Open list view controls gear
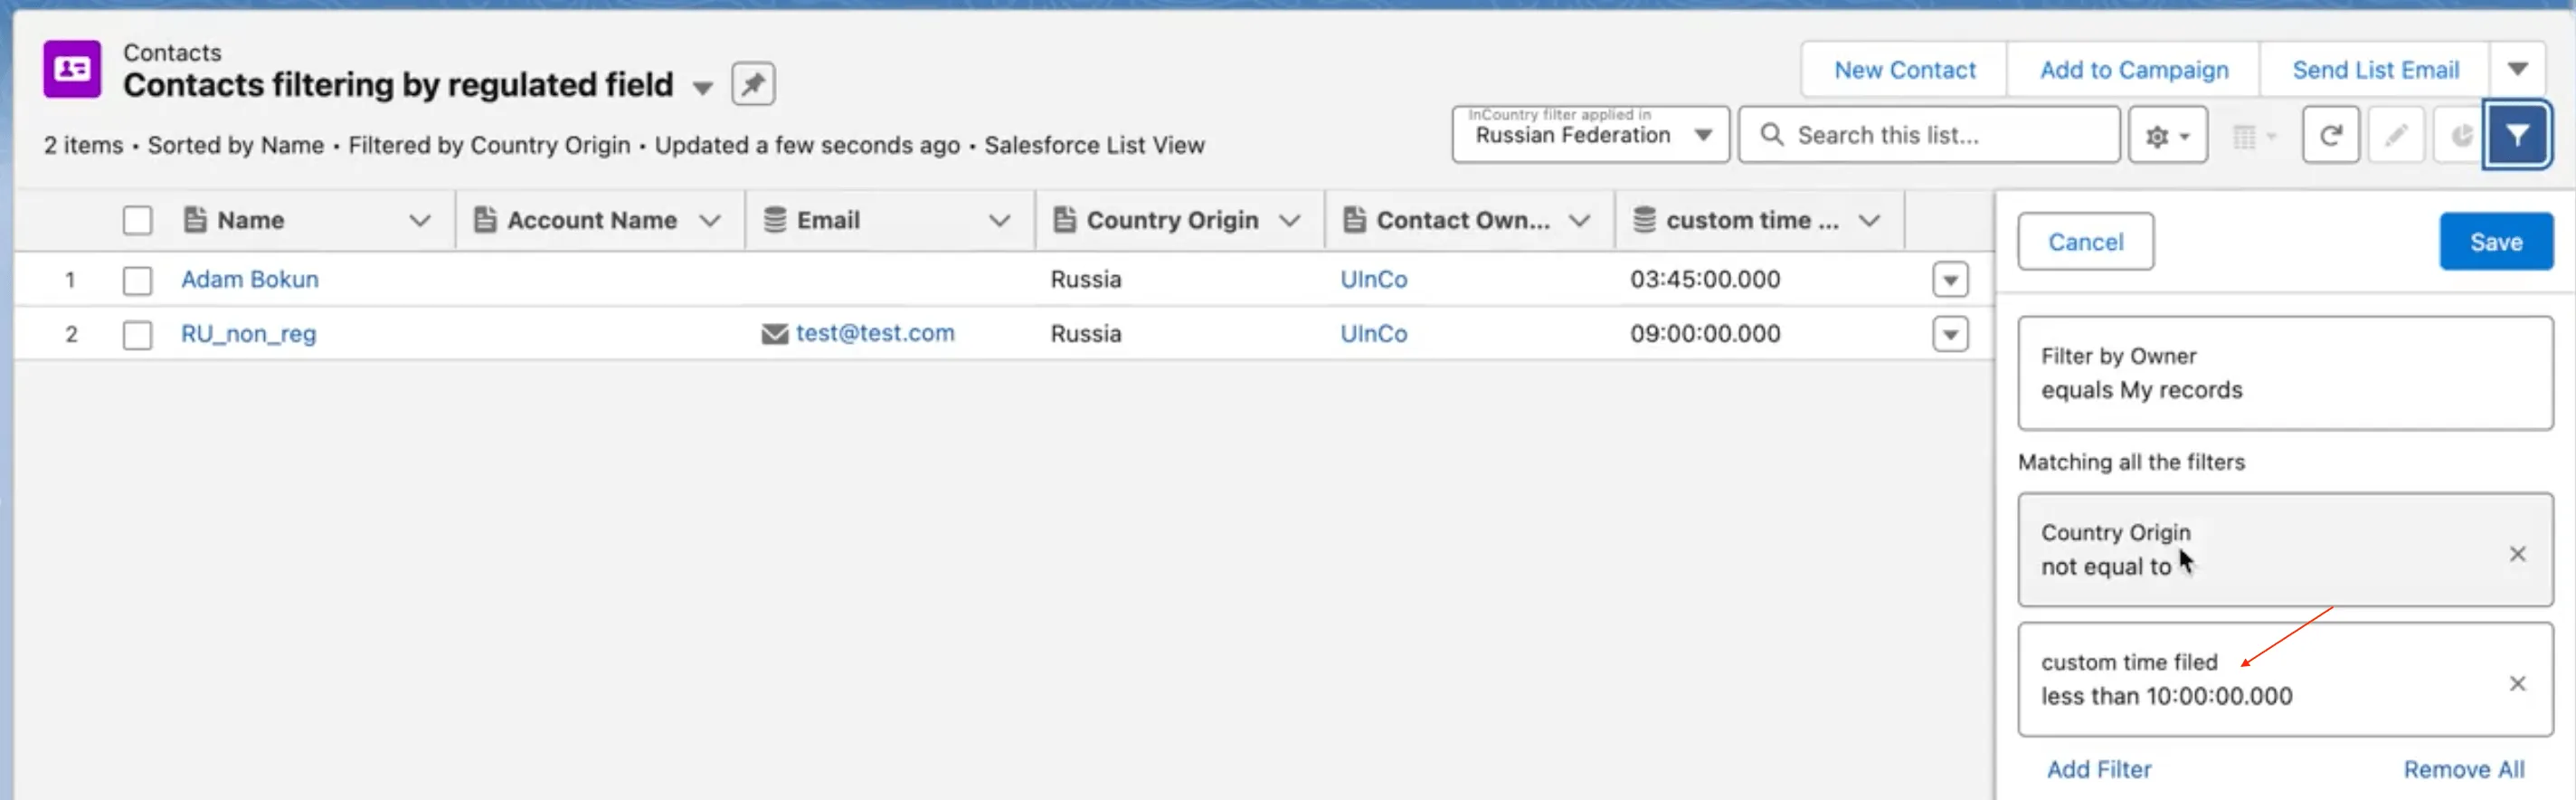 click(x=2166, y=135)
